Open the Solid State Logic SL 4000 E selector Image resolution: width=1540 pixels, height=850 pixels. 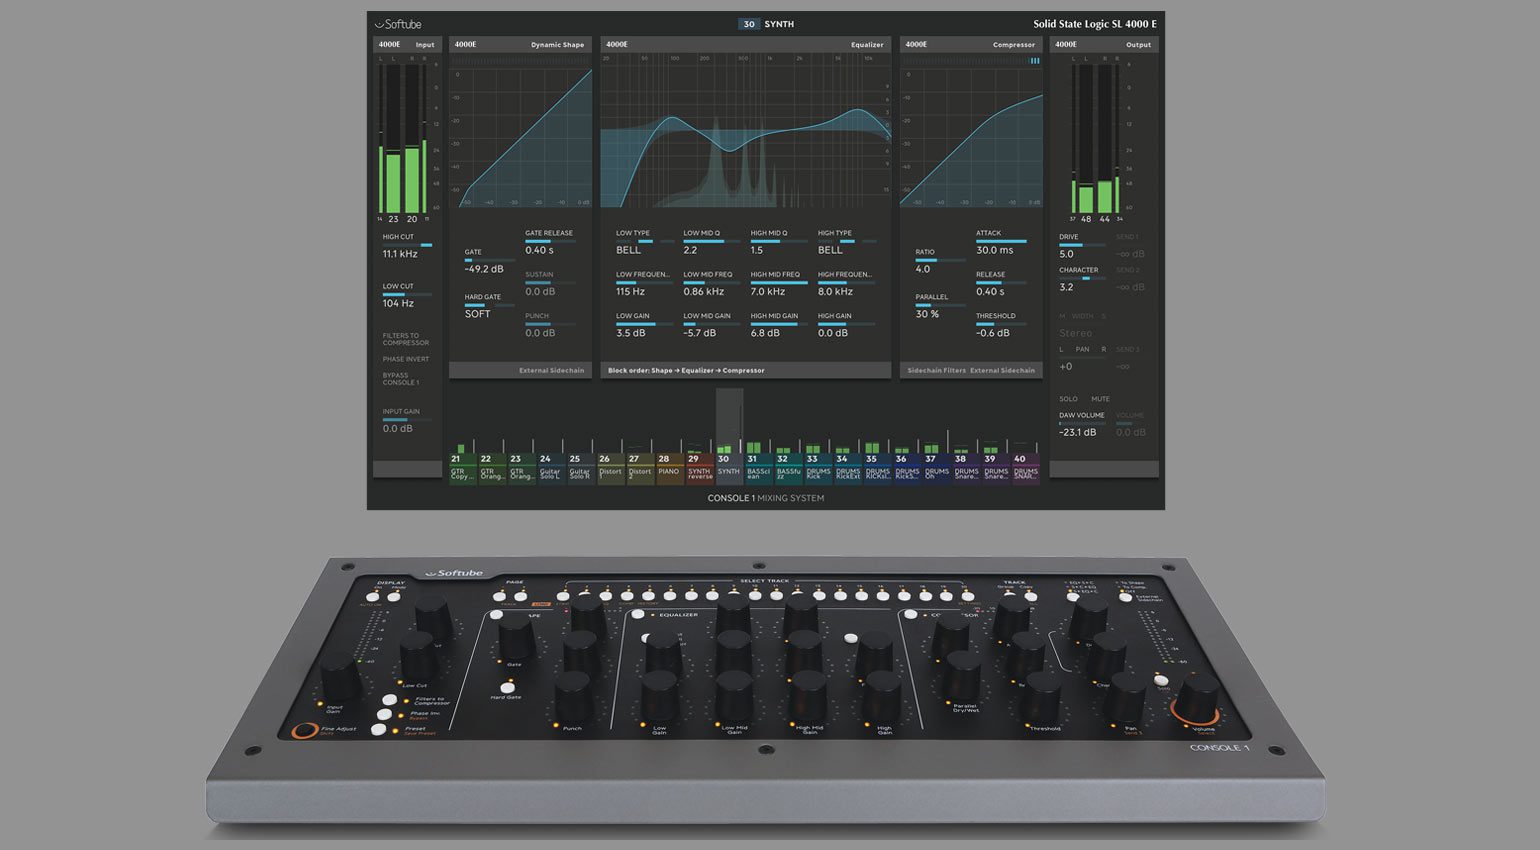click(x=1095, y=24)
